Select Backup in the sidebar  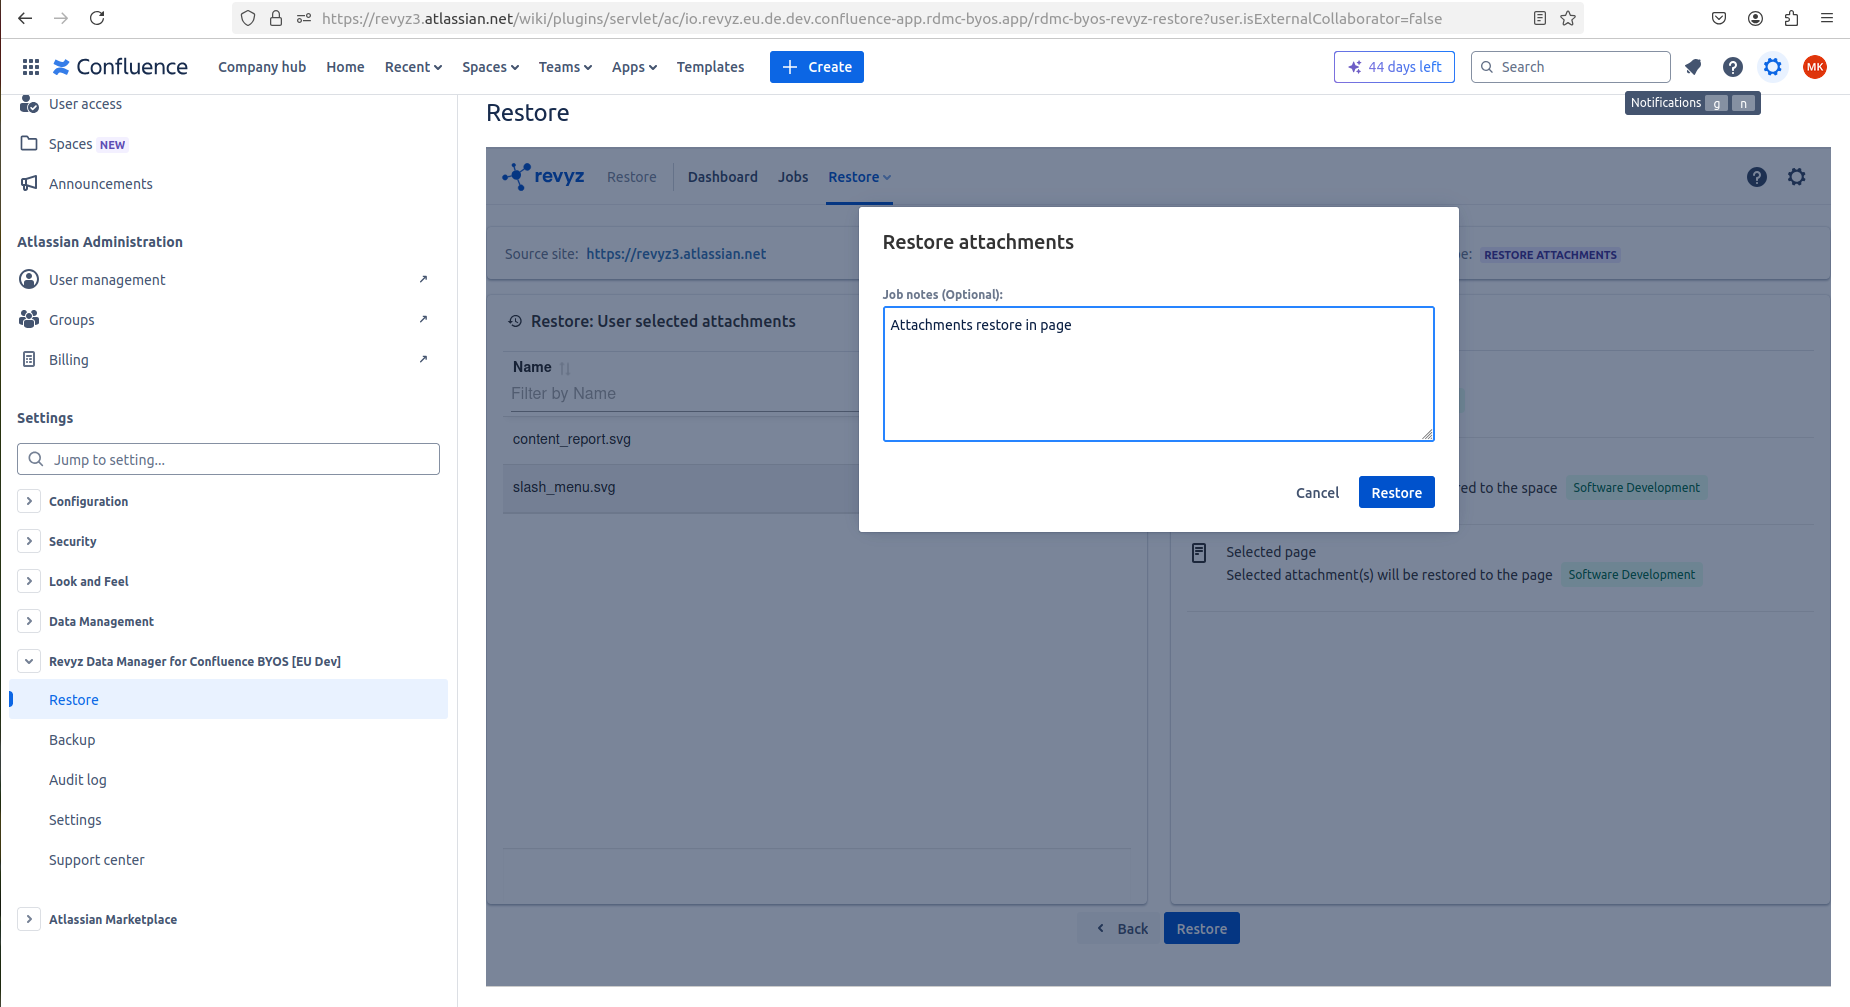click(228, 740)
